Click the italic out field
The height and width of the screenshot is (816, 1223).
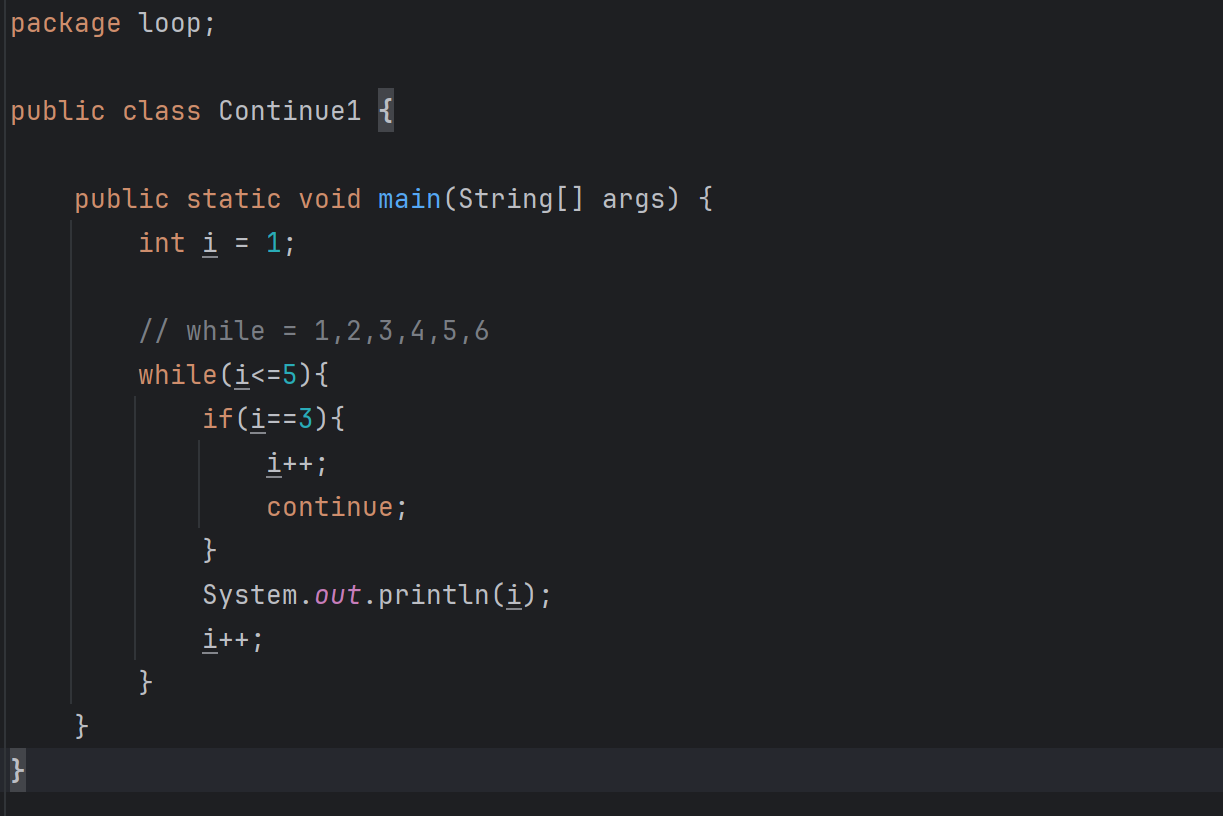(x=338, y=595)
